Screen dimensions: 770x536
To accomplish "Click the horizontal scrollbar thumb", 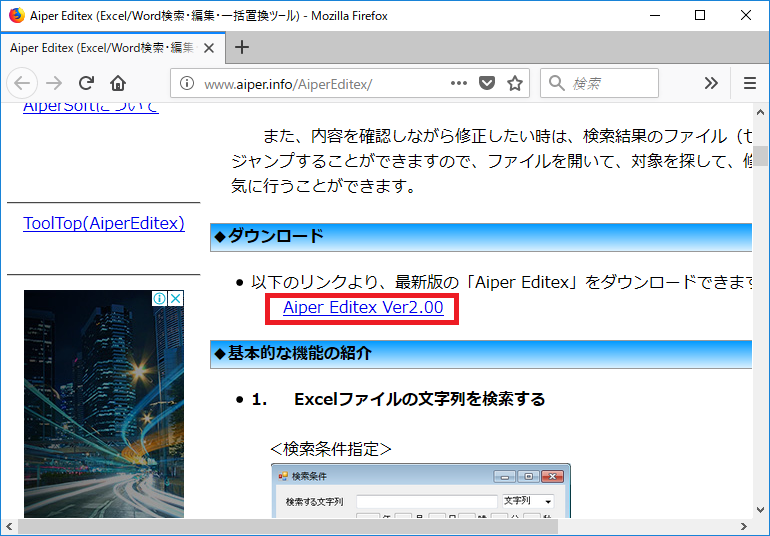I will pyautogui.click(x=288, y=526).
